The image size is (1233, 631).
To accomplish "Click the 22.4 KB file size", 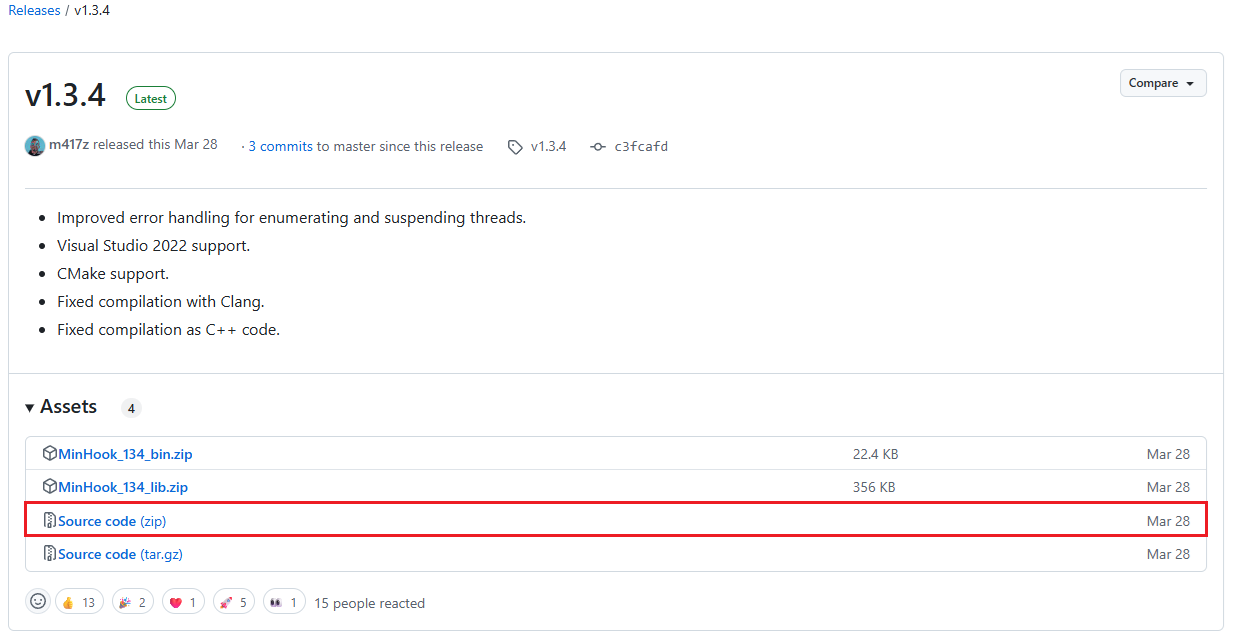I will point(875,454).
